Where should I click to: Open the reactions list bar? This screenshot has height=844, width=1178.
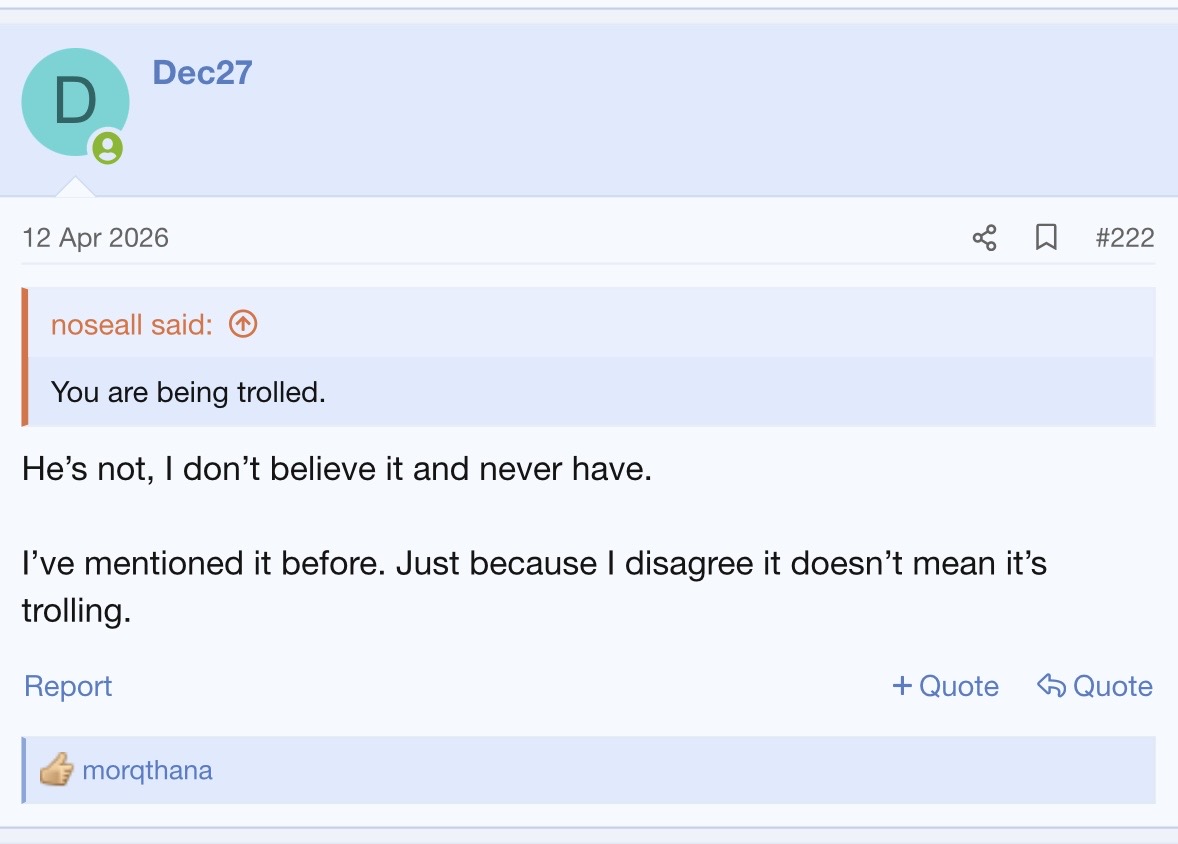point(588,770)
